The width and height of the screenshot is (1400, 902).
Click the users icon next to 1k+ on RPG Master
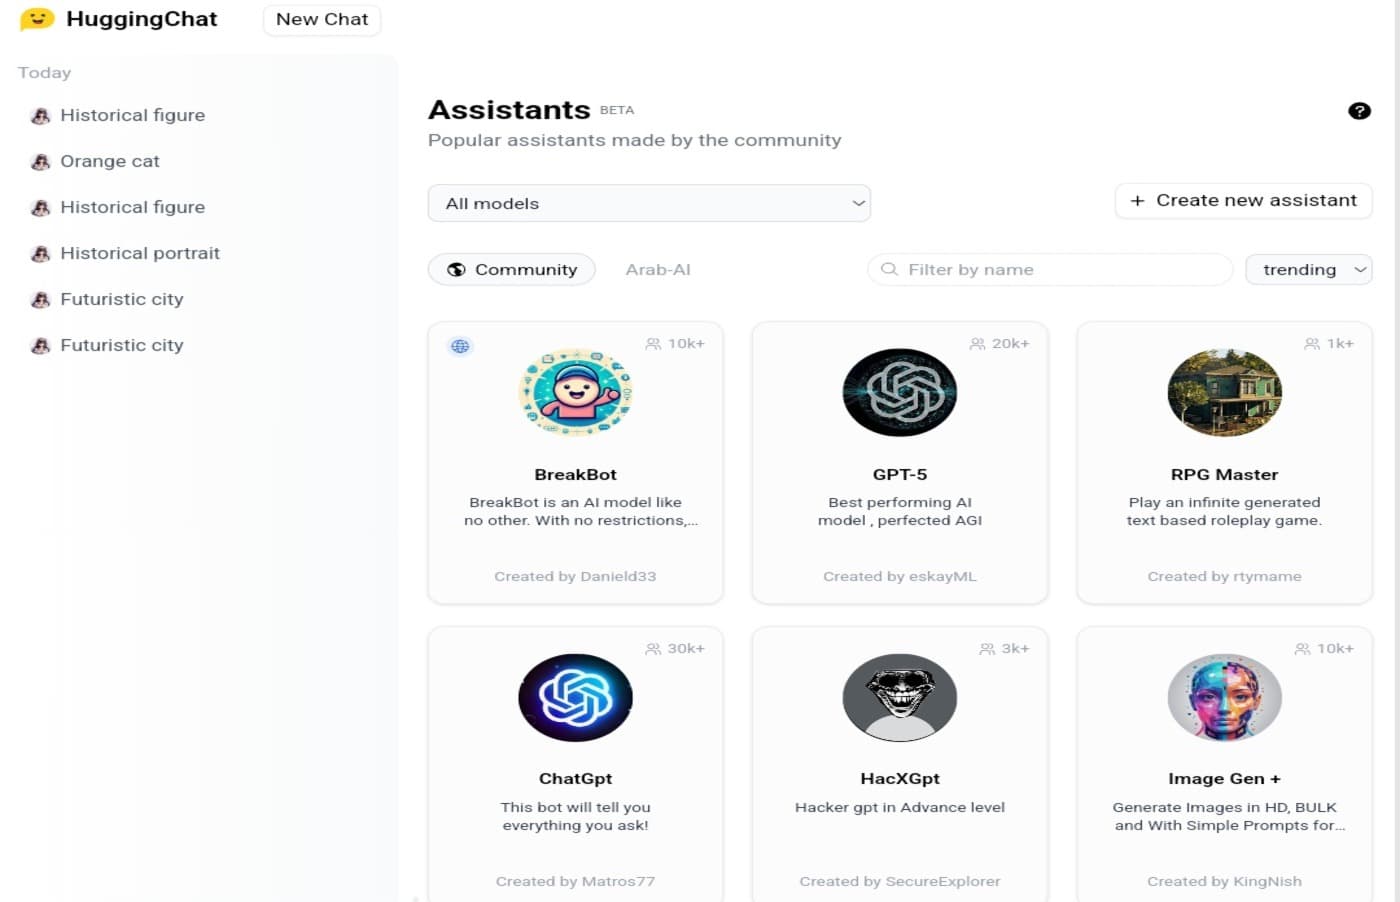tap(1312, 343)
